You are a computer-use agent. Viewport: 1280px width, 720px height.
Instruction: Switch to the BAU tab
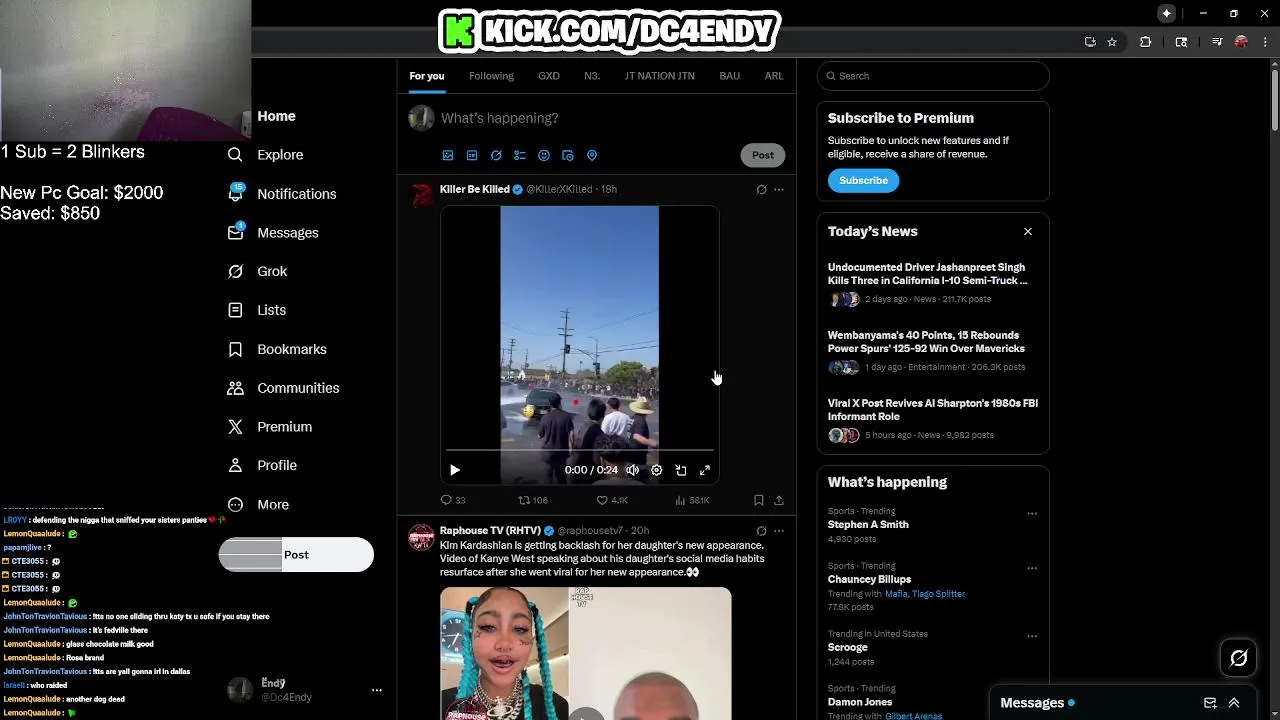click(x=730, y=76)
